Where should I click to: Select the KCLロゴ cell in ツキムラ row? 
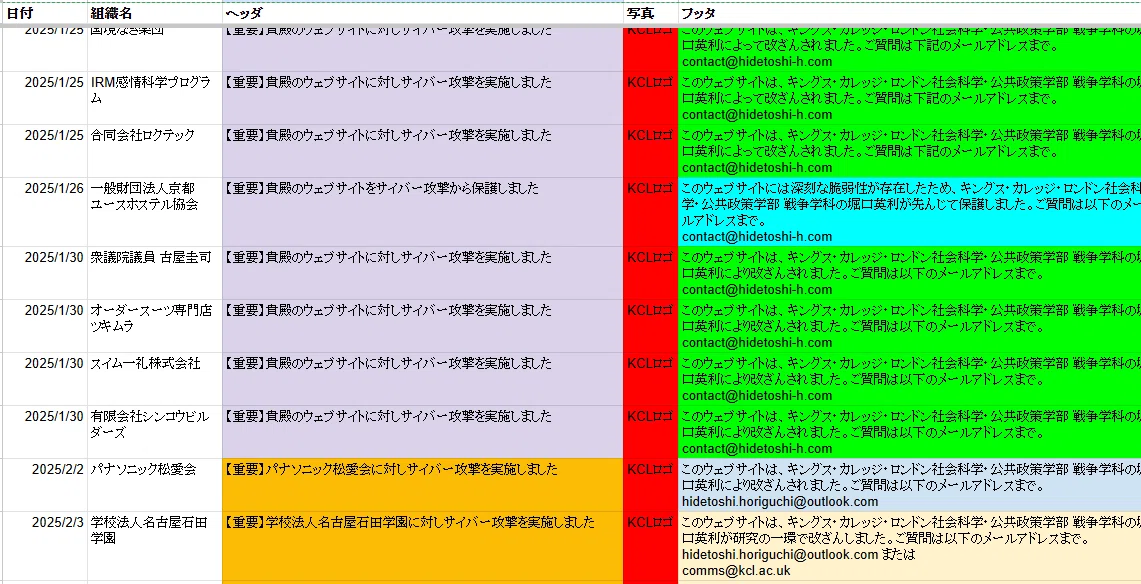[x=651, y=327]
